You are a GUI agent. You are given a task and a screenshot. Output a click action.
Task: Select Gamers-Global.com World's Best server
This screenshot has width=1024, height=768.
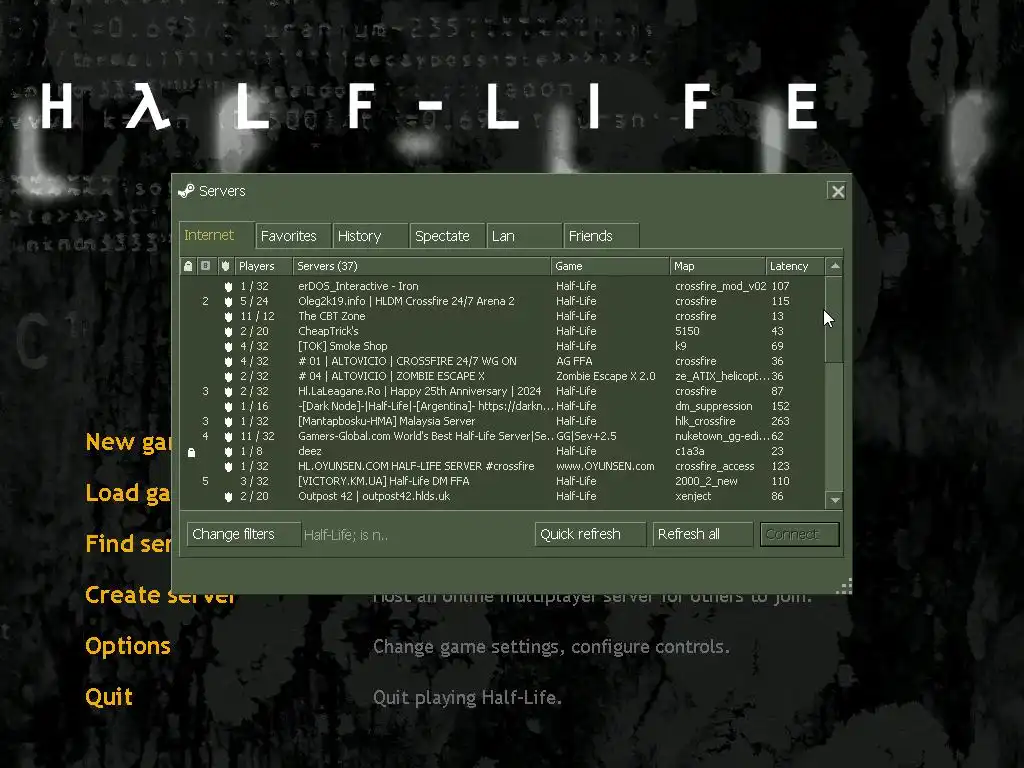(502, 437)
